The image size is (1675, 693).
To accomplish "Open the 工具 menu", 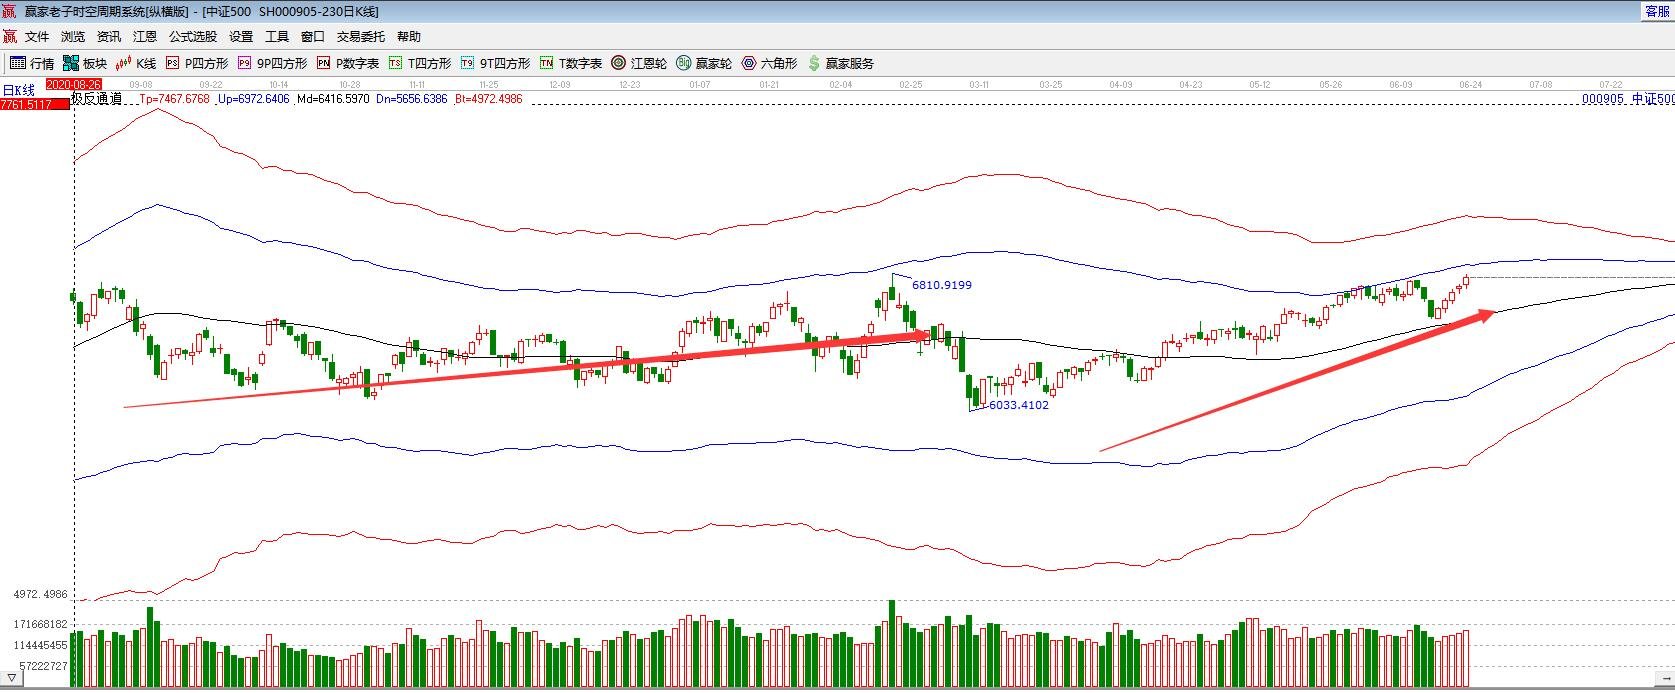I will click(x=277, y=36).
